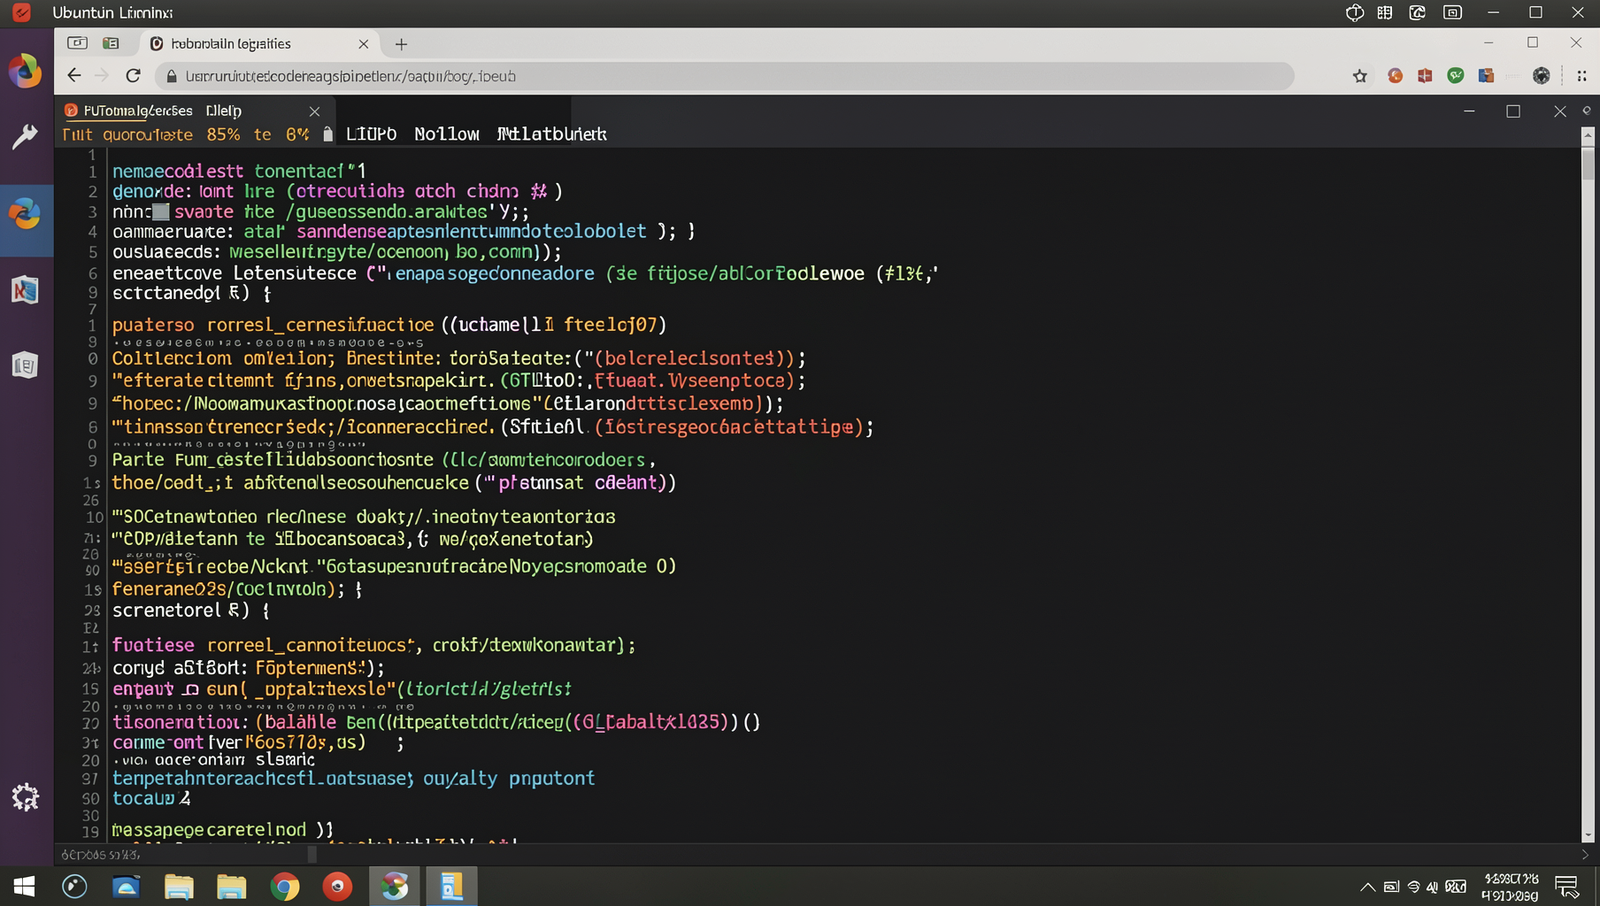Bookmark this page with the star icon
Viewport: 1600px width, 906px height.
click(x=1360, y=76)
